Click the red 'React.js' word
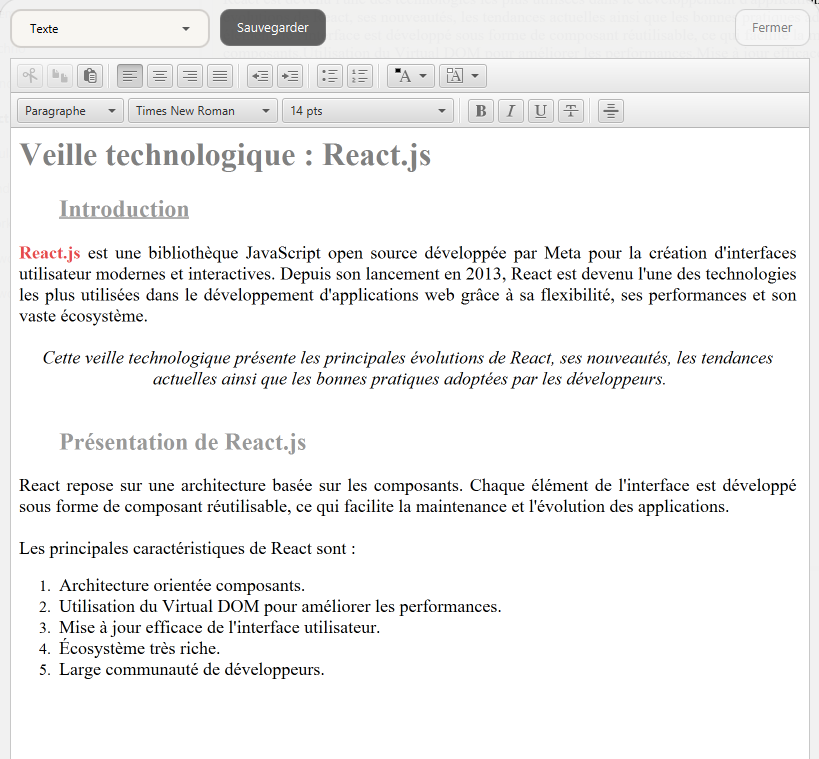The height and width of the screenshot is (759, 819). (x=50, y=253)
